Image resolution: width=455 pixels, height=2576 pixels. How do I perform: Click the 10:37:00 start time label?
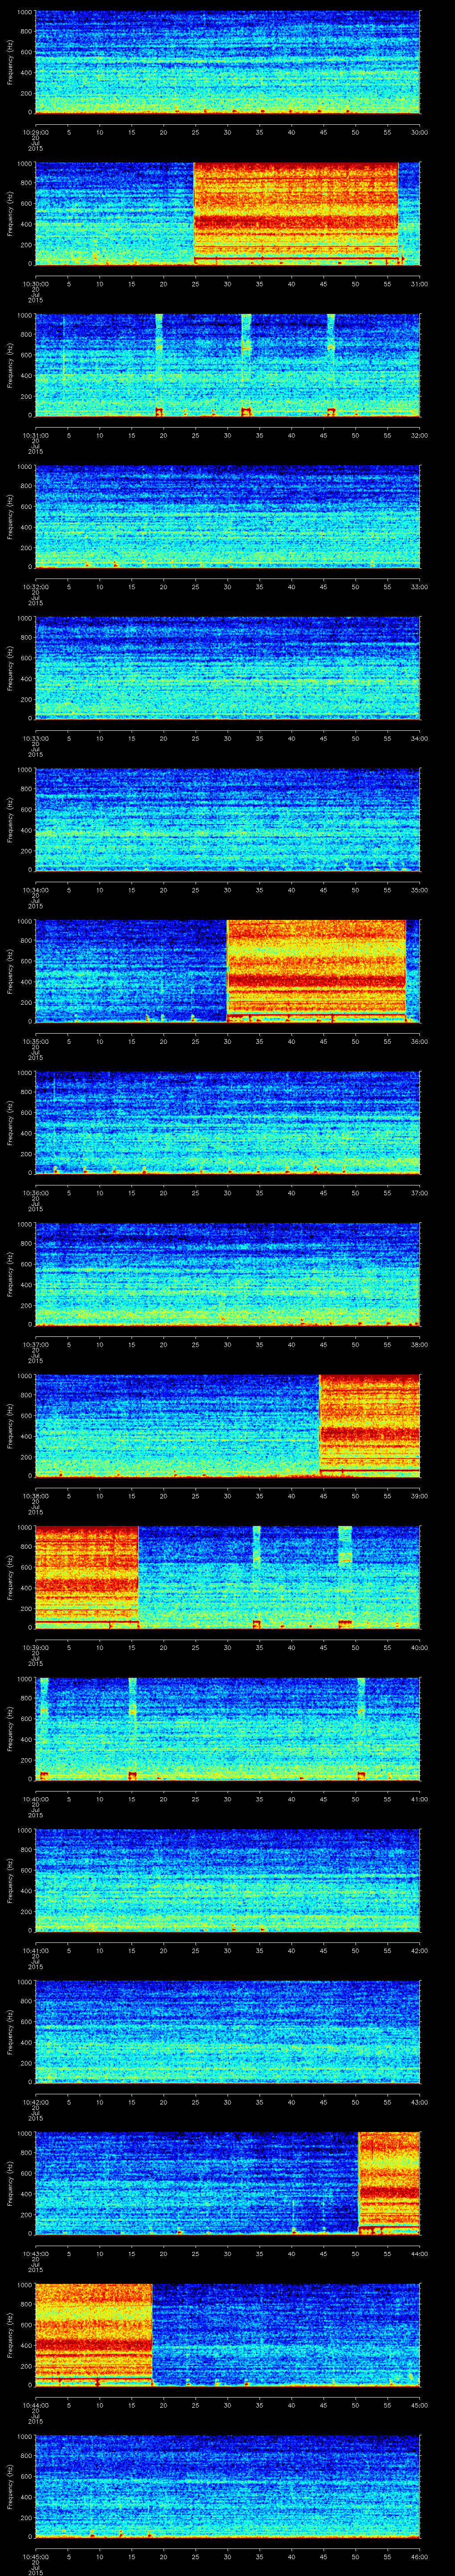tap(36, 1344)
